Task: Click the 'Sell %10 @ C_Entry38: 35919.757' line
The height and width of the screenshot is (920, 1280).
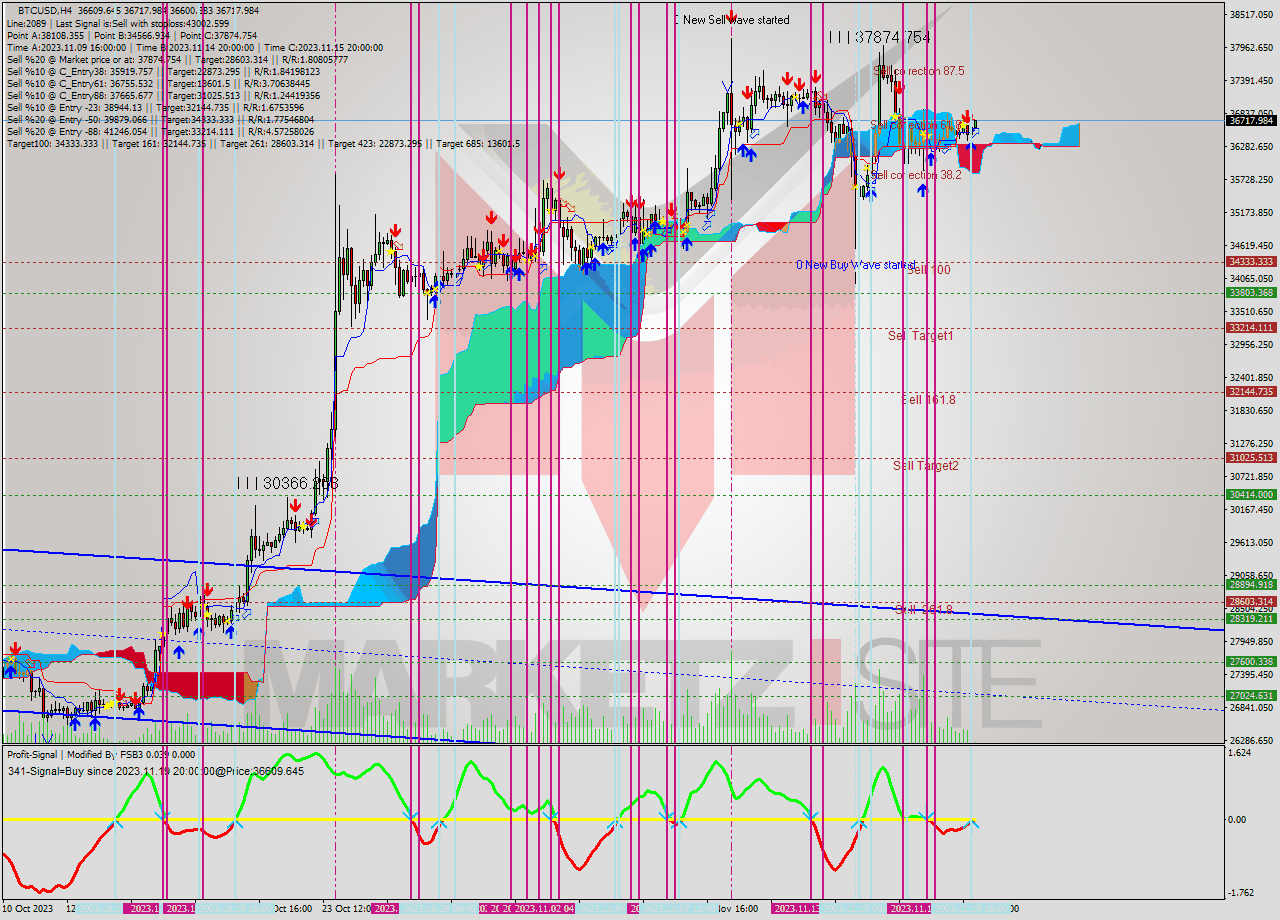Action: 165,72
